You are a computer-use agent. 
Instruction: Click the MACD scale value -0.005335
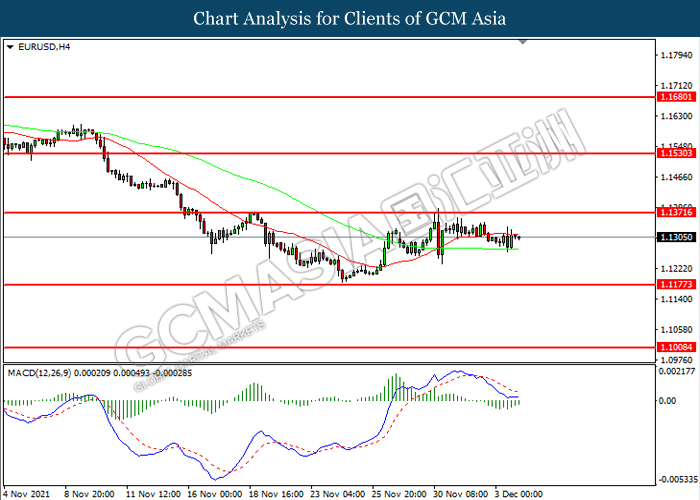point(679,479)
